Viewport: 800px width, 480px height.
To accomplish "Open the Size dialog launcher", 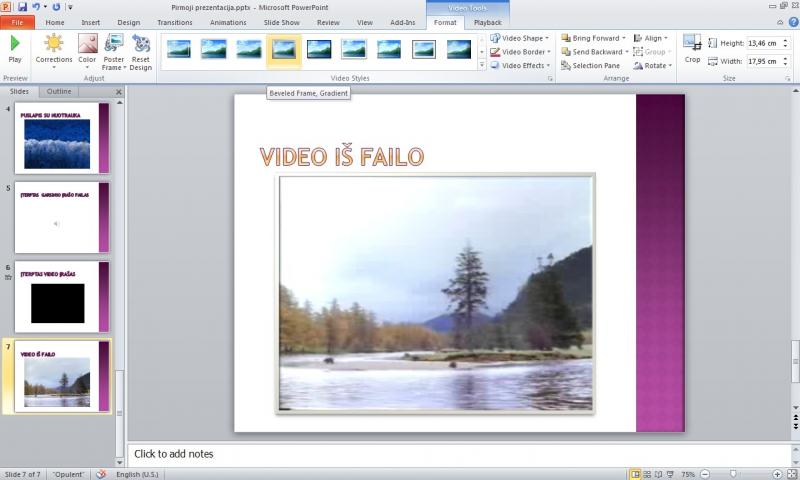I will [x=788, y=79].
